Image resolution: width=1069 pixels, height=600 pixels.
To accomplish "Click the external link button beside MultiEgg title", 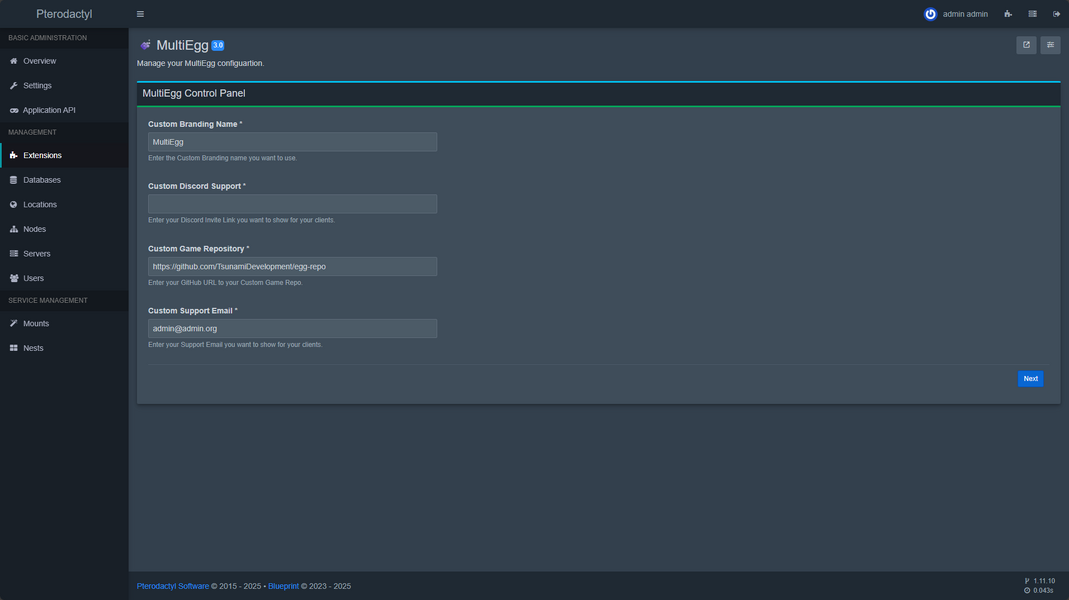I will tap(1026, 45).
